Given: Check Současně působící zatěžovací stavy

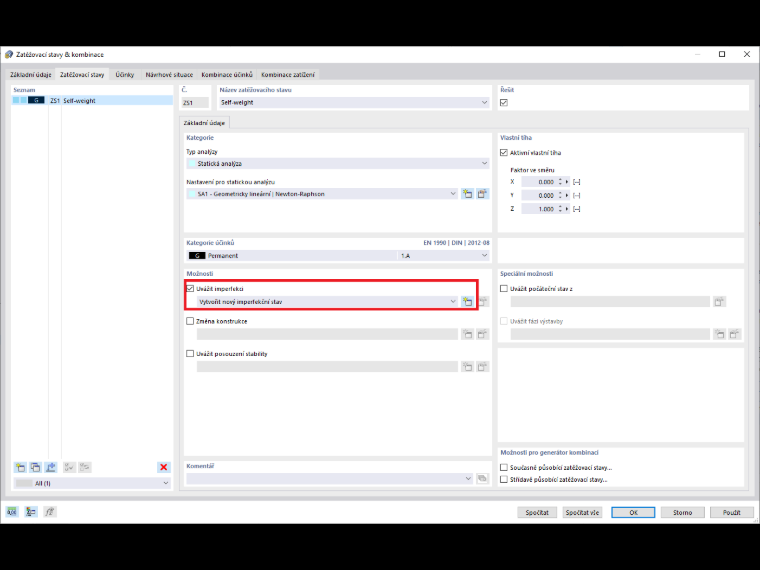Looking at the screenshot, I should pos(504,468).
